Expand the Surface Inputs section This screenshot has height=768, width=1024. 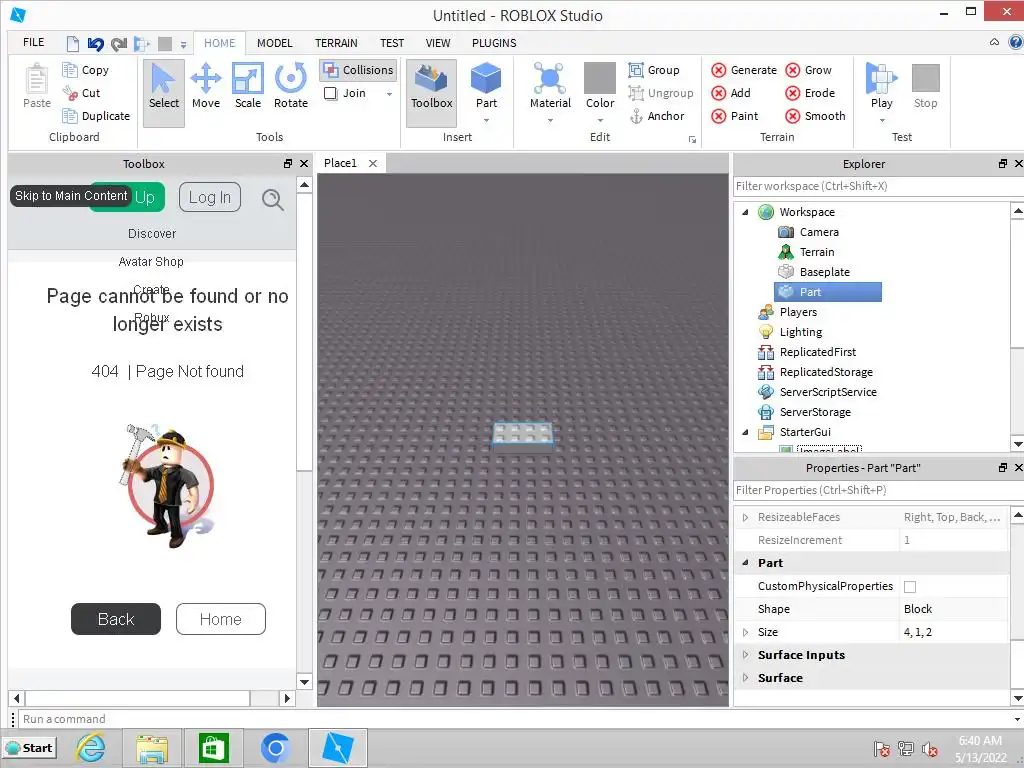coord(745,654)
